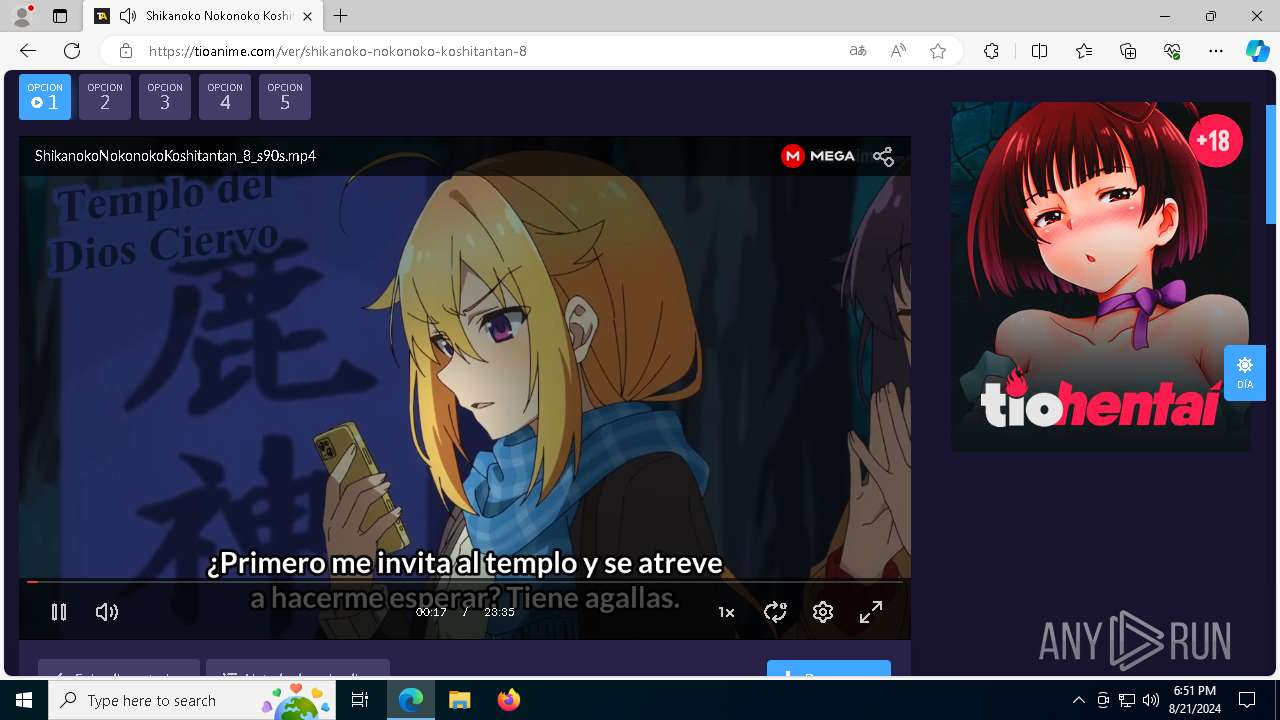This screenshot has width=1280, height=720.
Task: Open Microsoft Edge from the taskbar
Action: click(411, 700)
